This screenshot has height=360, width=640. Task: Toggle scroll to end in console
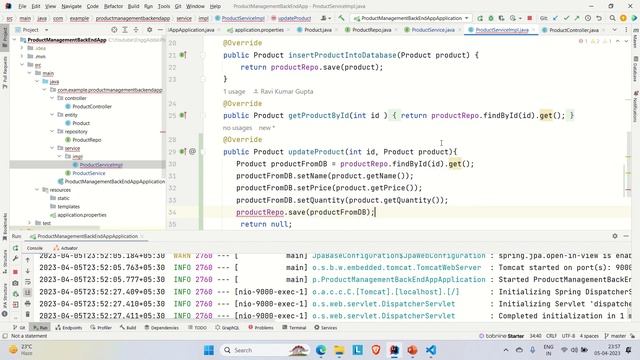coord(27,293)
